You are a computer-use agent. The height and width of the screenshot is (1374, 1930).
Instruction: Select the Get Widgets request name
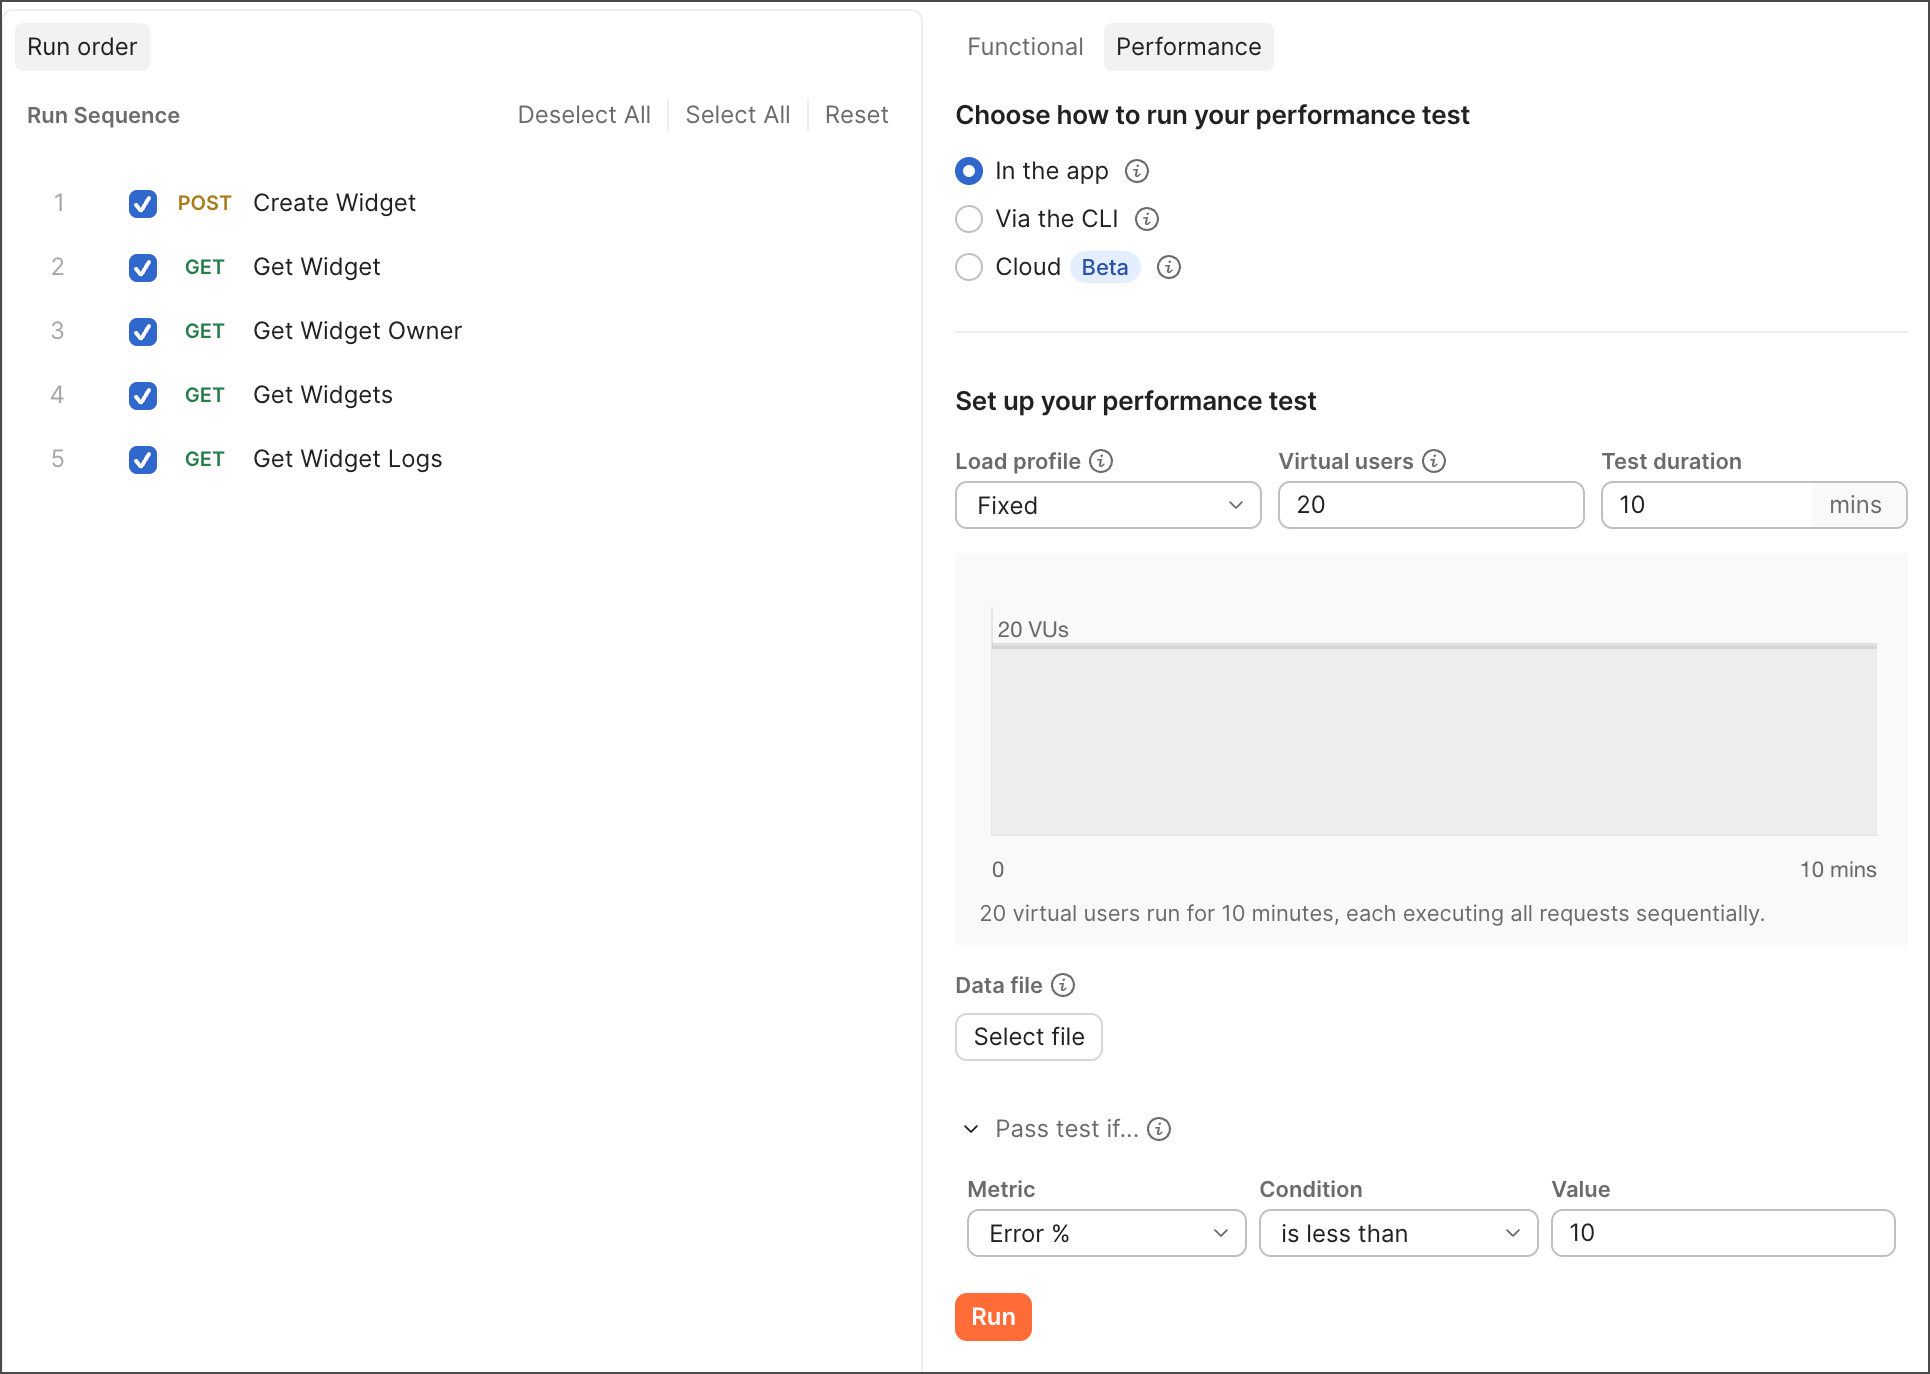click(322, 395)
